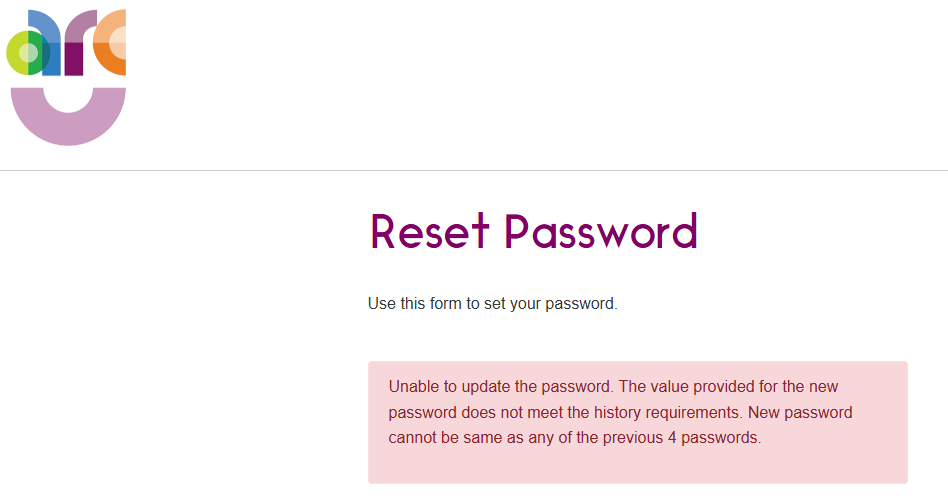Viewport: 948px width, 500px height.
Task: Click the word 'form' in the instruction text
Action: click(x=450, y=304)
